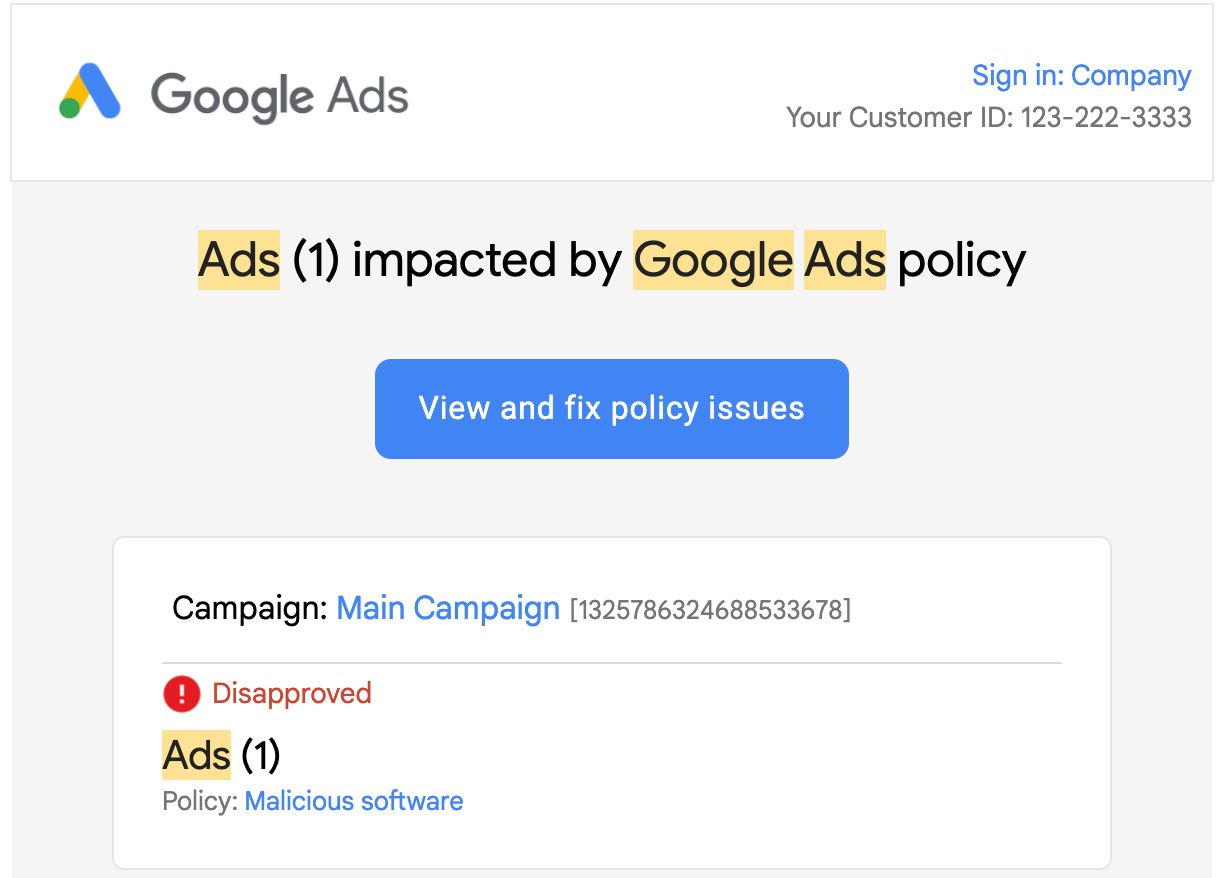The width and height of the screenshot is (1222, 878).
Task: Open the Main Campaign link
Action: coord(448,608)
